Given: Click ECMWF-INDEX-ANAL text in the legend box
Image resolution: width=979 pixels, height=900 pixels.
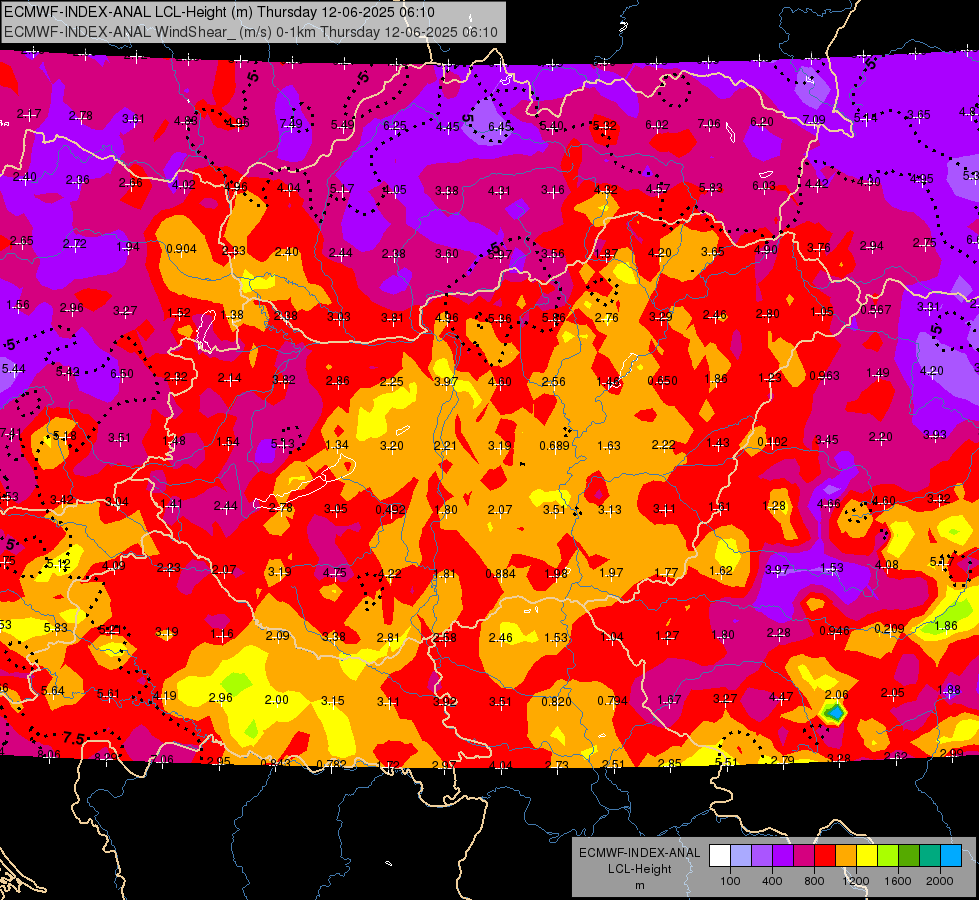Looking at the screenshot, I should (x=639, y=853).
